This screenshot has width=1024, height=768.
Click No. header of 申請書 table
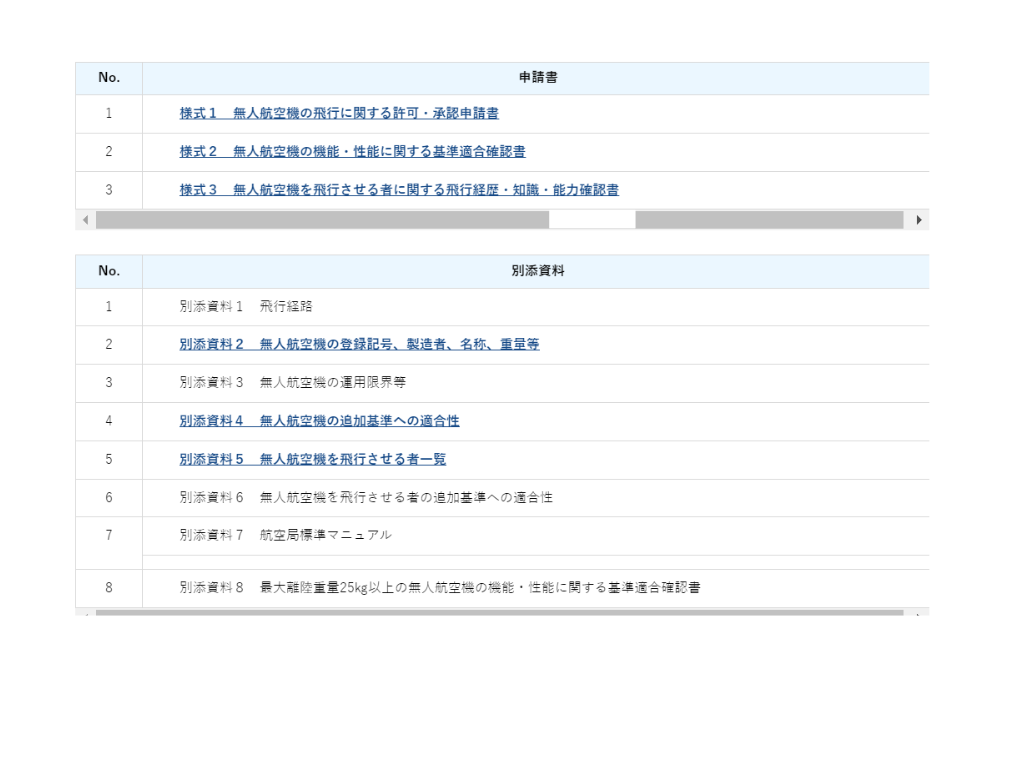click(109, 78)
